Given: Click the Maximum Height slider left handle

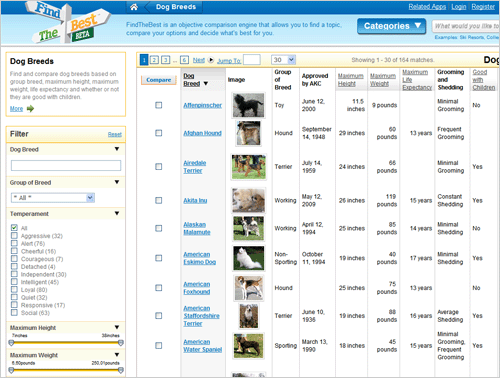Looking at the screenshot, I should tap(12, 343).
